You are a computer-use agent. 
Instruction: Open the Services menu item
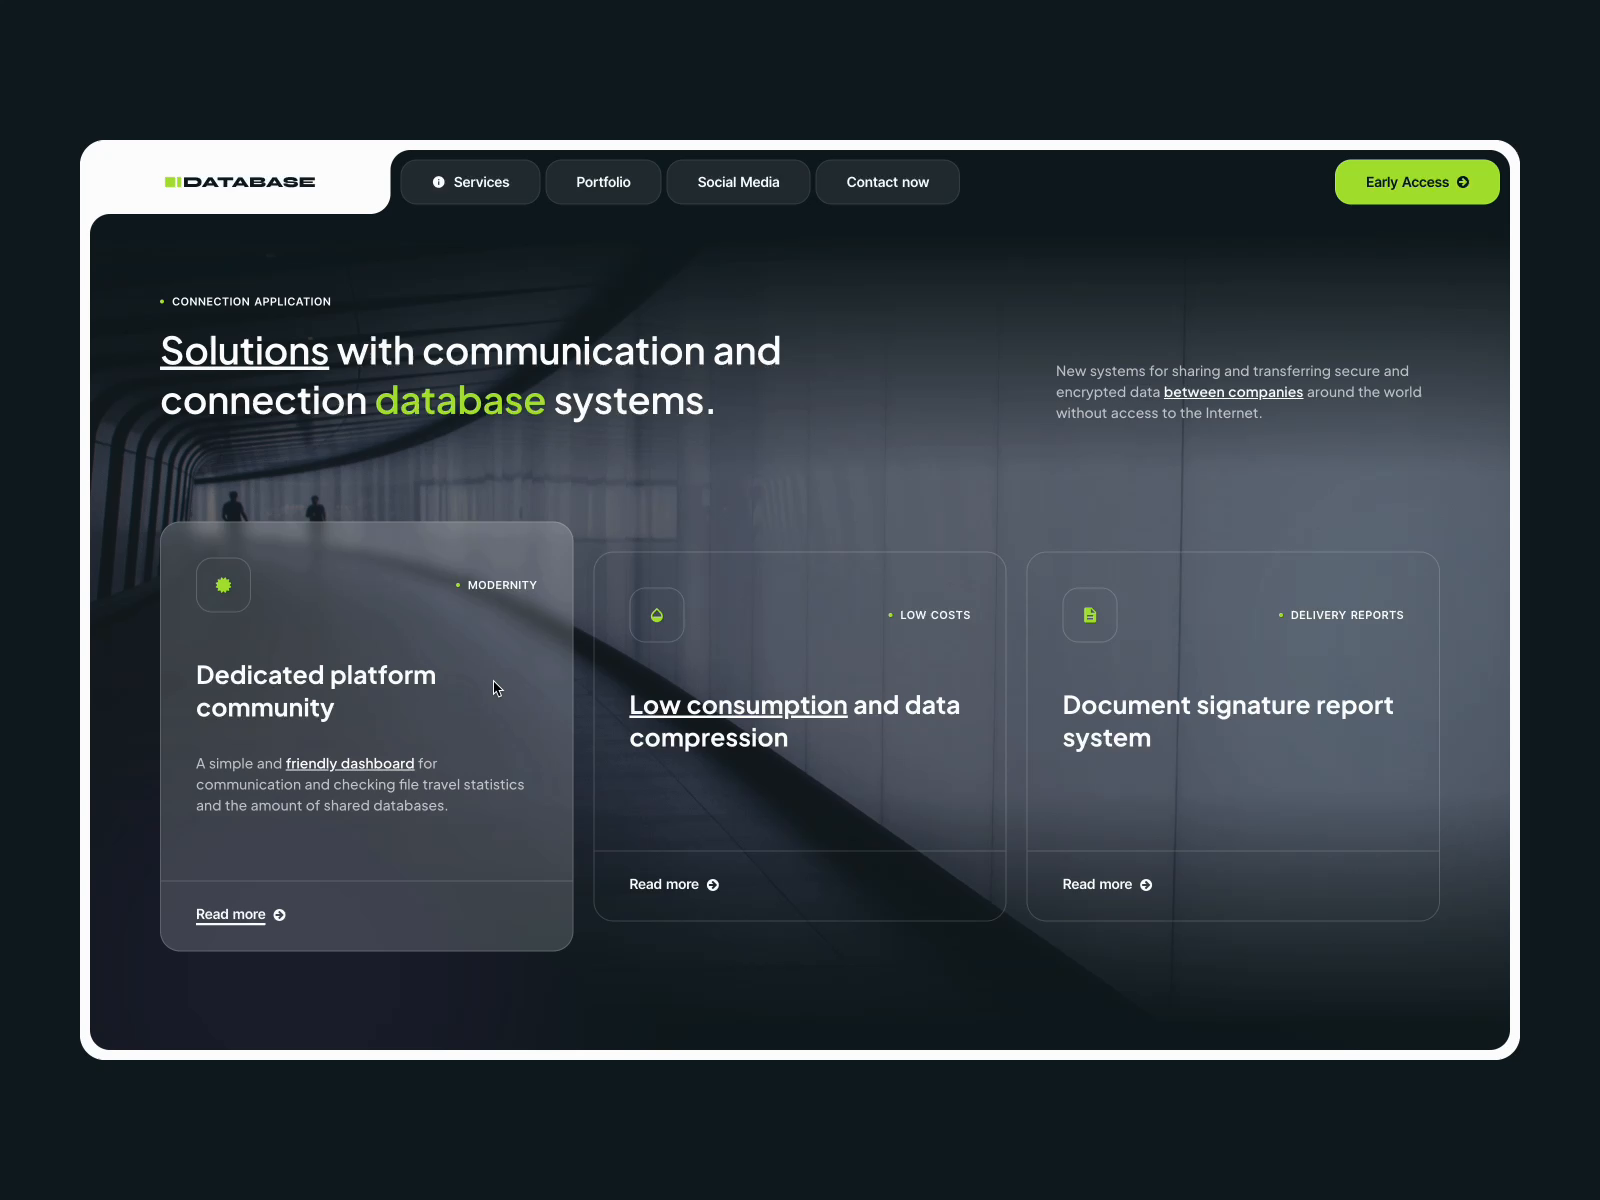click(470, 182)
